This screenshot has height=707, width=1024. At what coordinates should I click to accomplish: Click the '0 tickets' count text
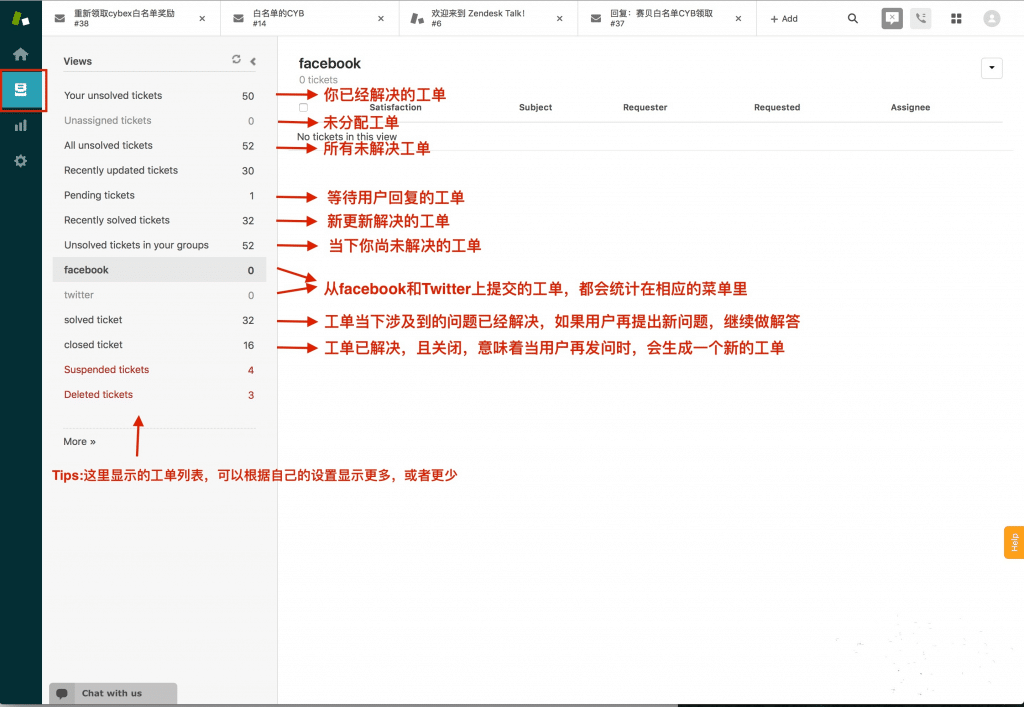pos(318,80)
